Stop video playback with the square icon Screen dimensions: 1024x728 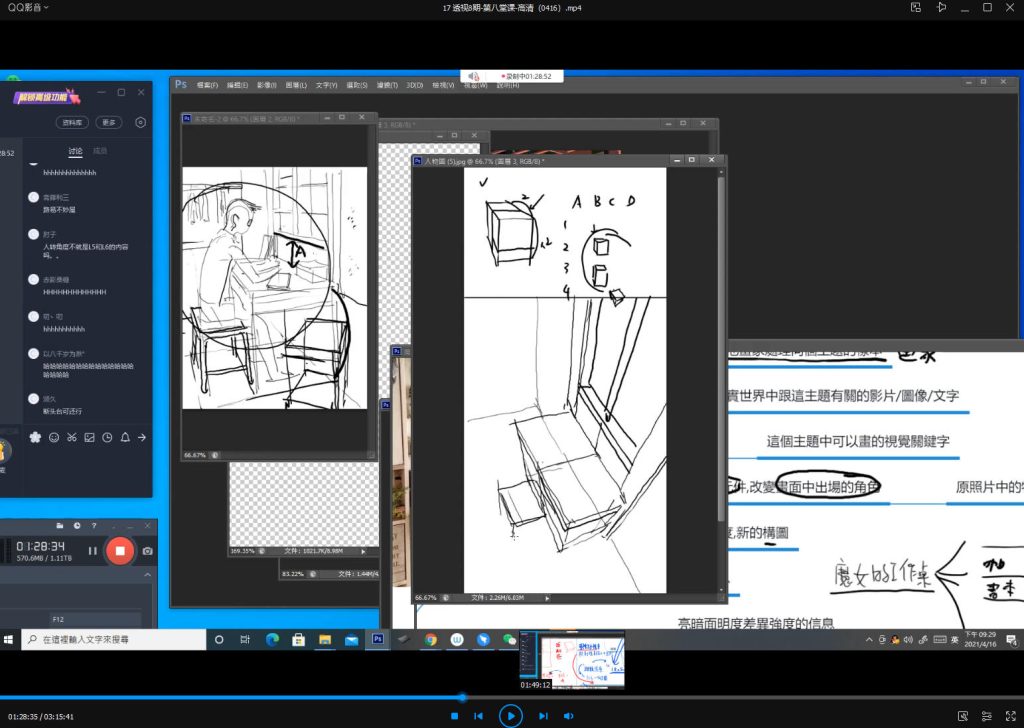pos(454,716)
